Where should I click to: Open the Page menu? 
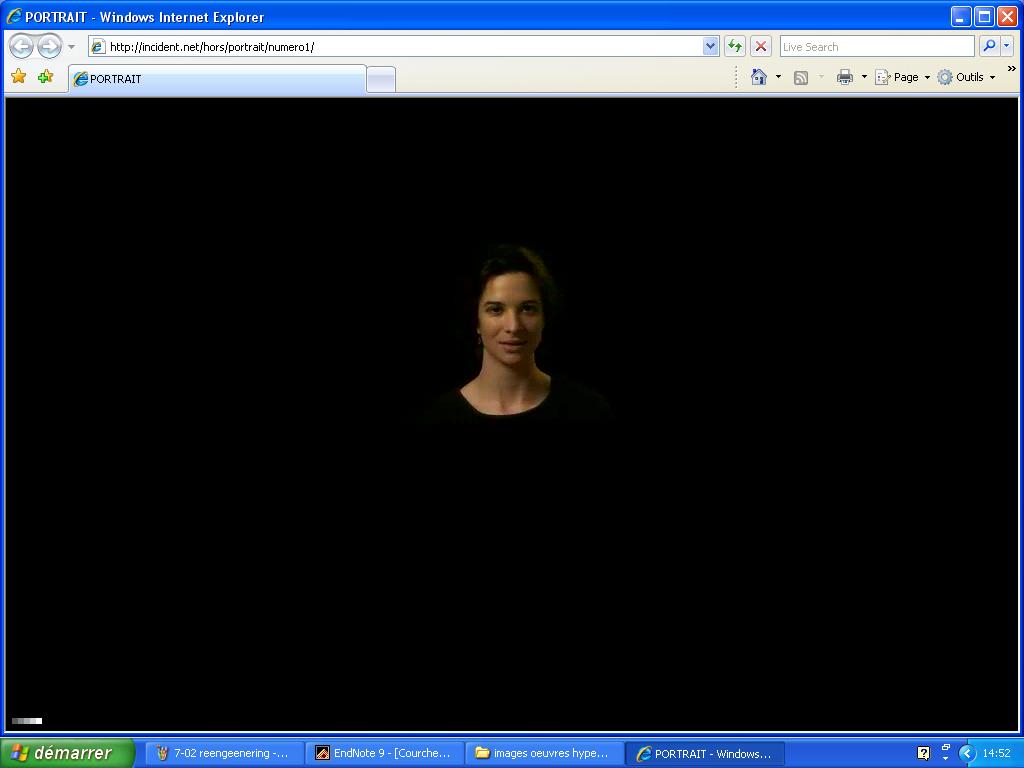point(902,77)
